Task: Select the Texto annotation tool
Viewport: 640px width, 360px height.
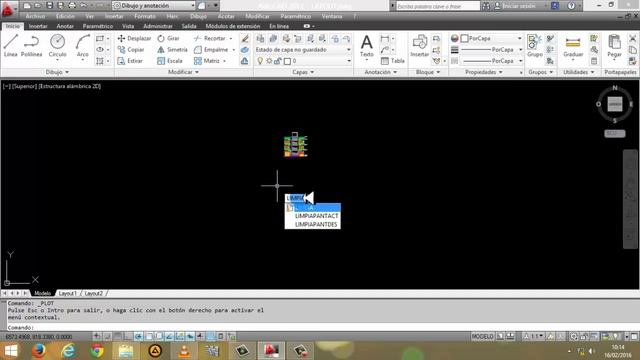Action: 367,46
